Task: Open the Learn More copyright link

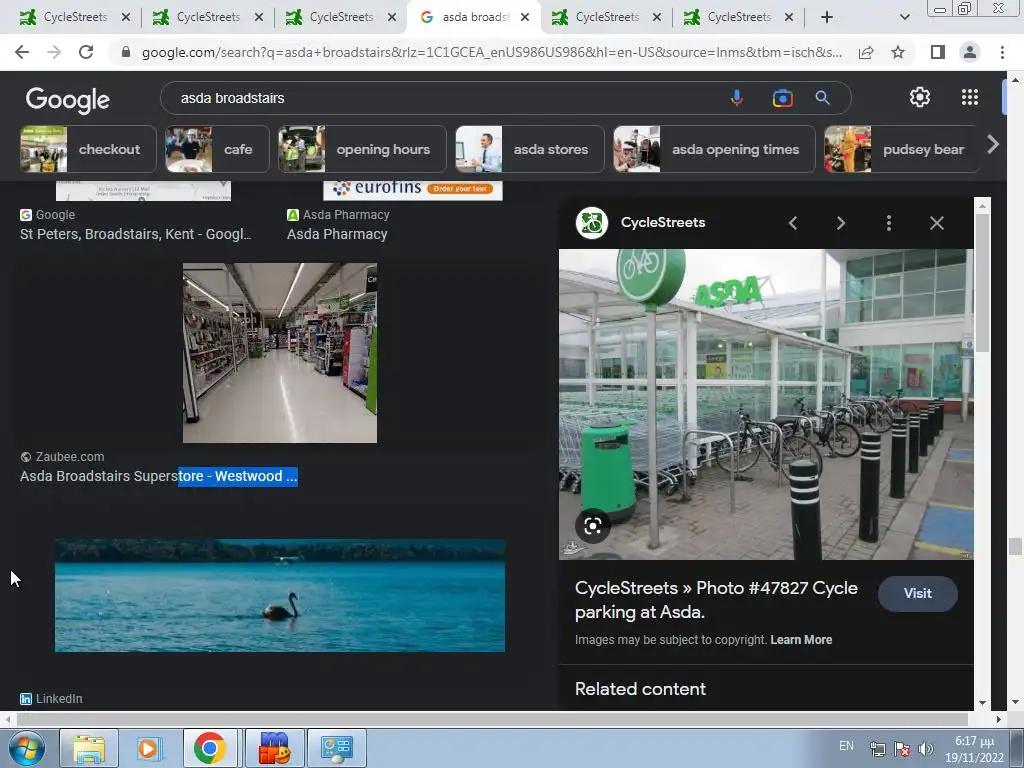Action: point(801,640)
